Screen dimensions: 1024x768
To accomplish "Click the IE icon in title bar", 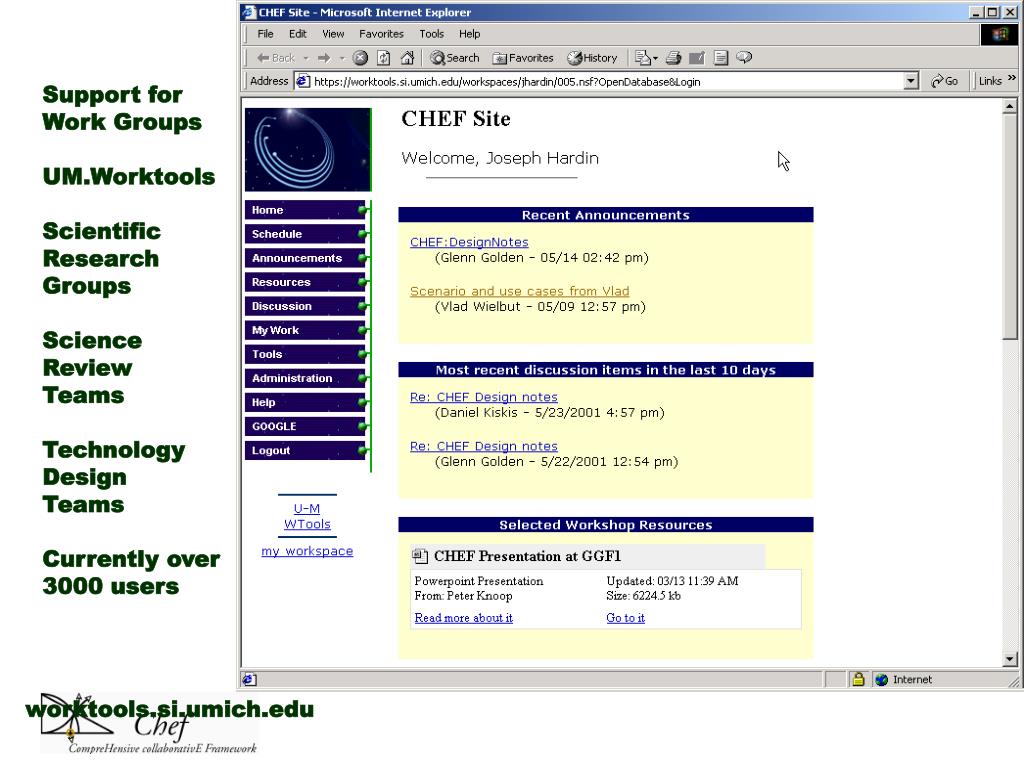I will 249,12.
